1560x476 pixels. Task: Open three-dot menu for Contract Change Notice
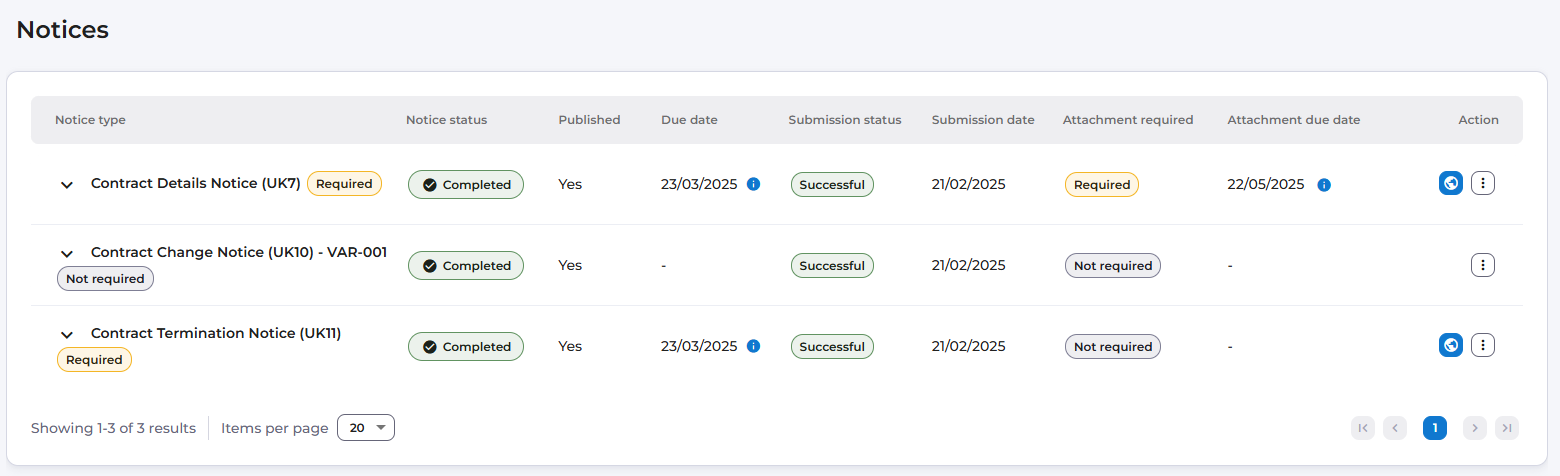pyautogui.click(x=1483, y=265)
